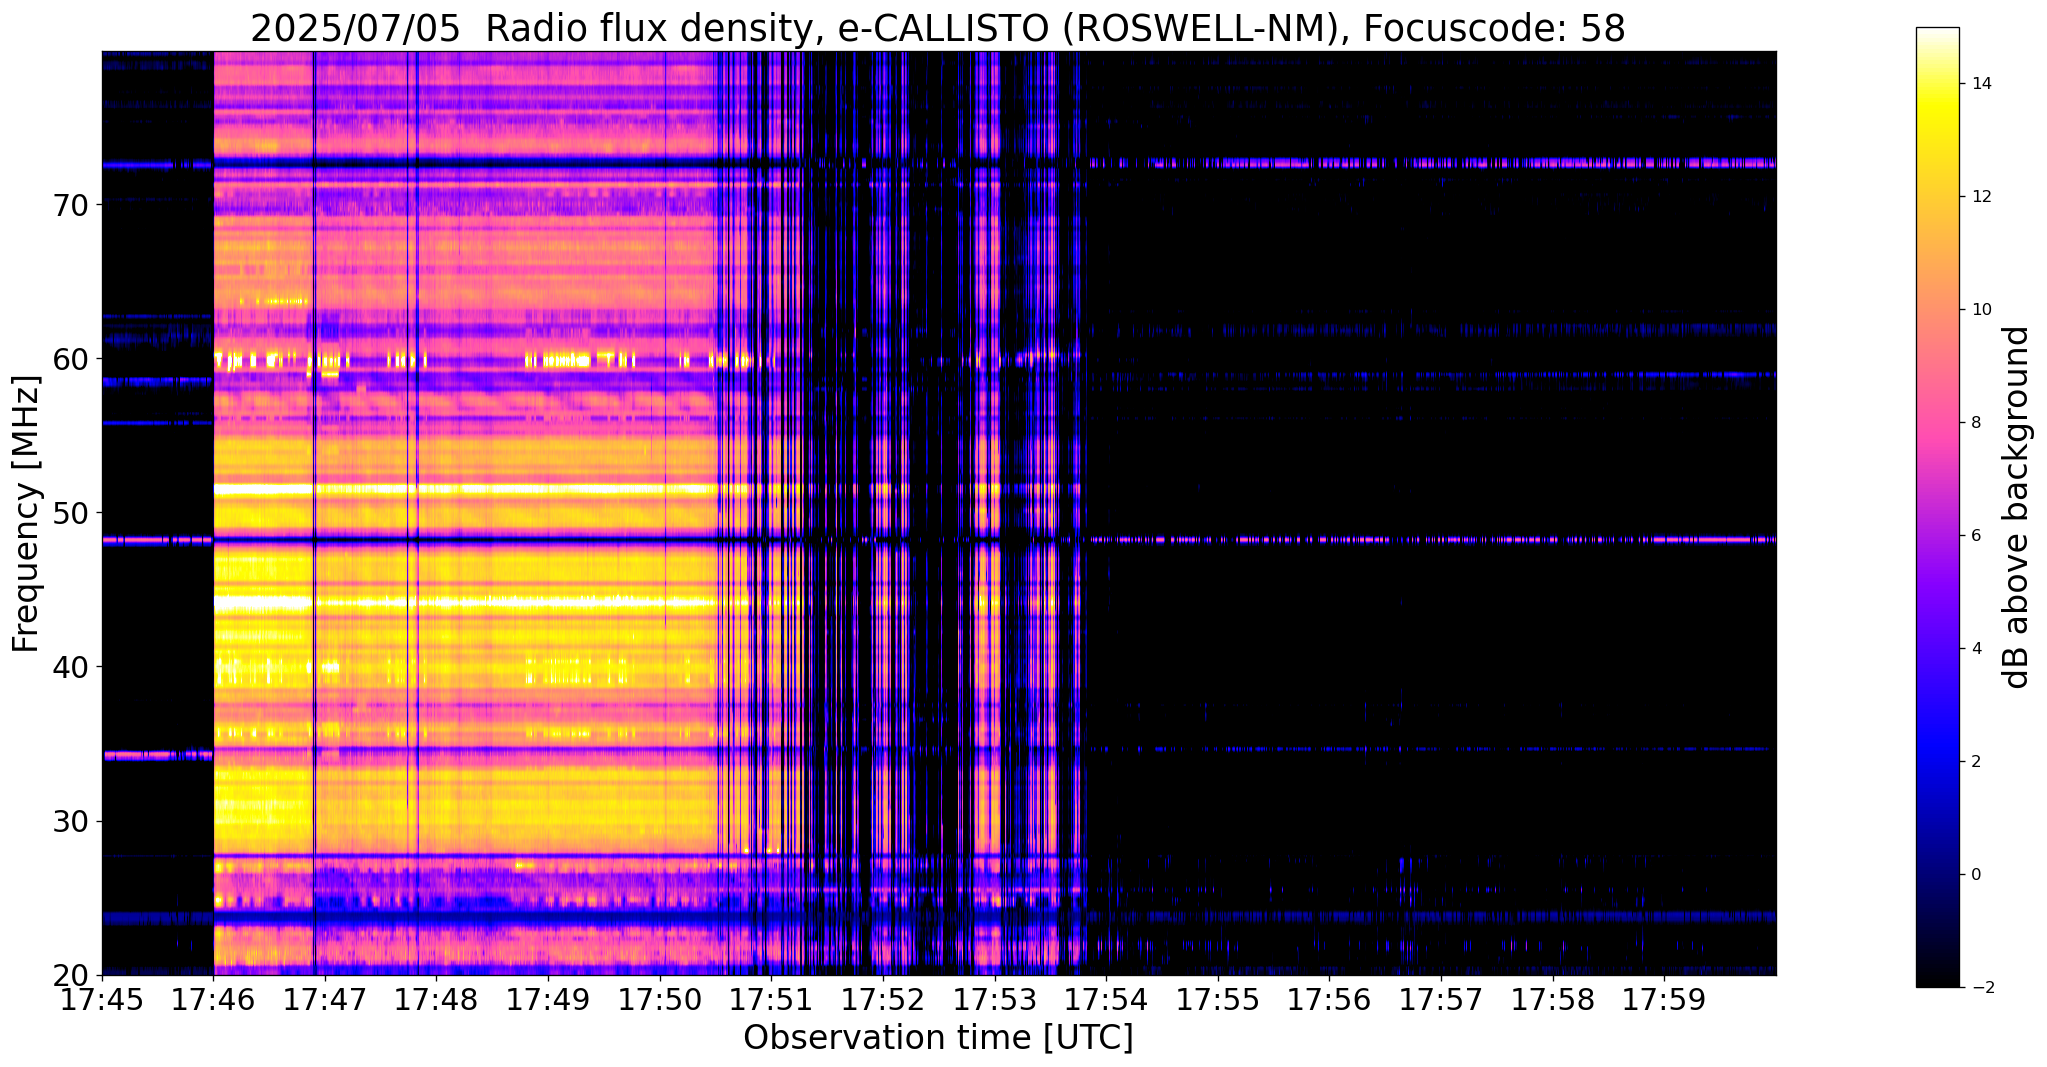Click the 17:53 time tick label
Viewport: 2047px width, 1067px height.
995,998
